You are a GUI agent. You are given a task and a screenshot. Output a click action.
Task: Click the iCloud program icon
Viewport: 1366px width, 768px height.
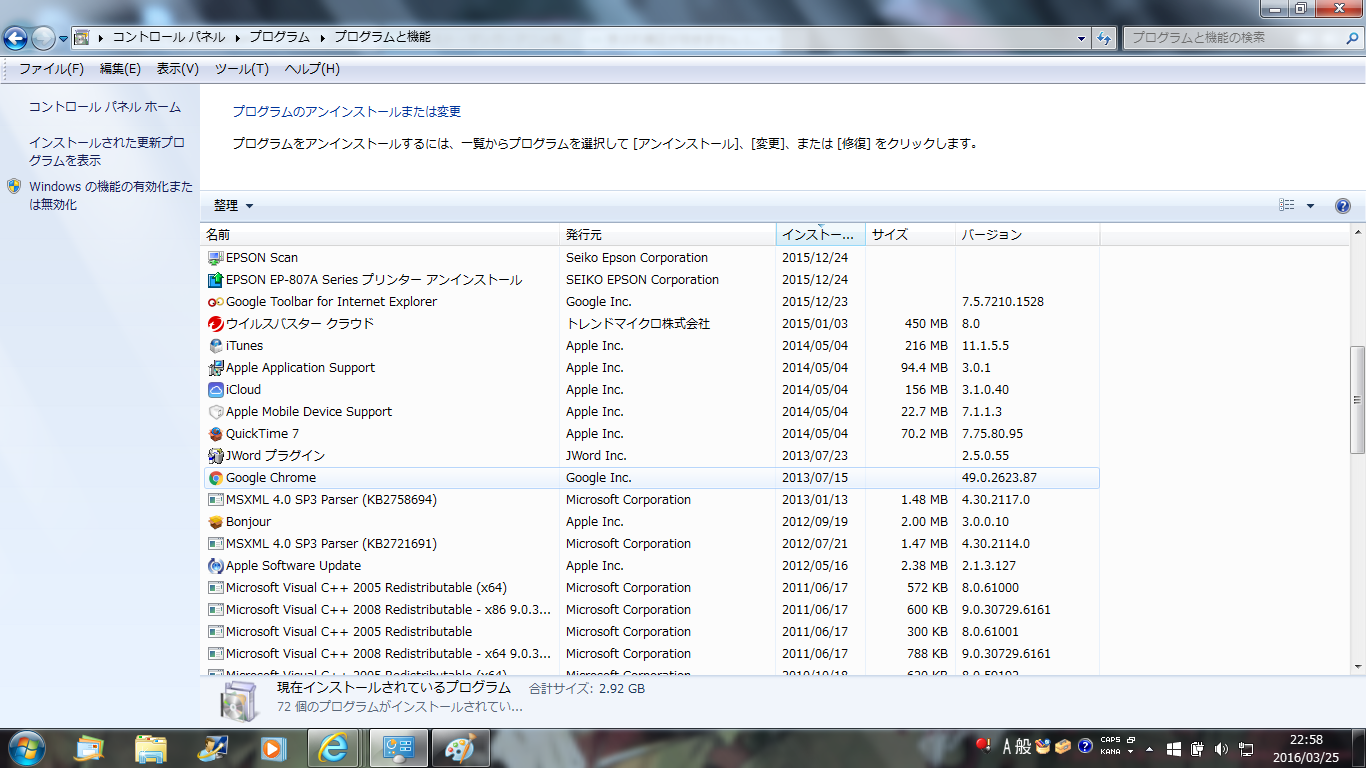click(216, 390)
